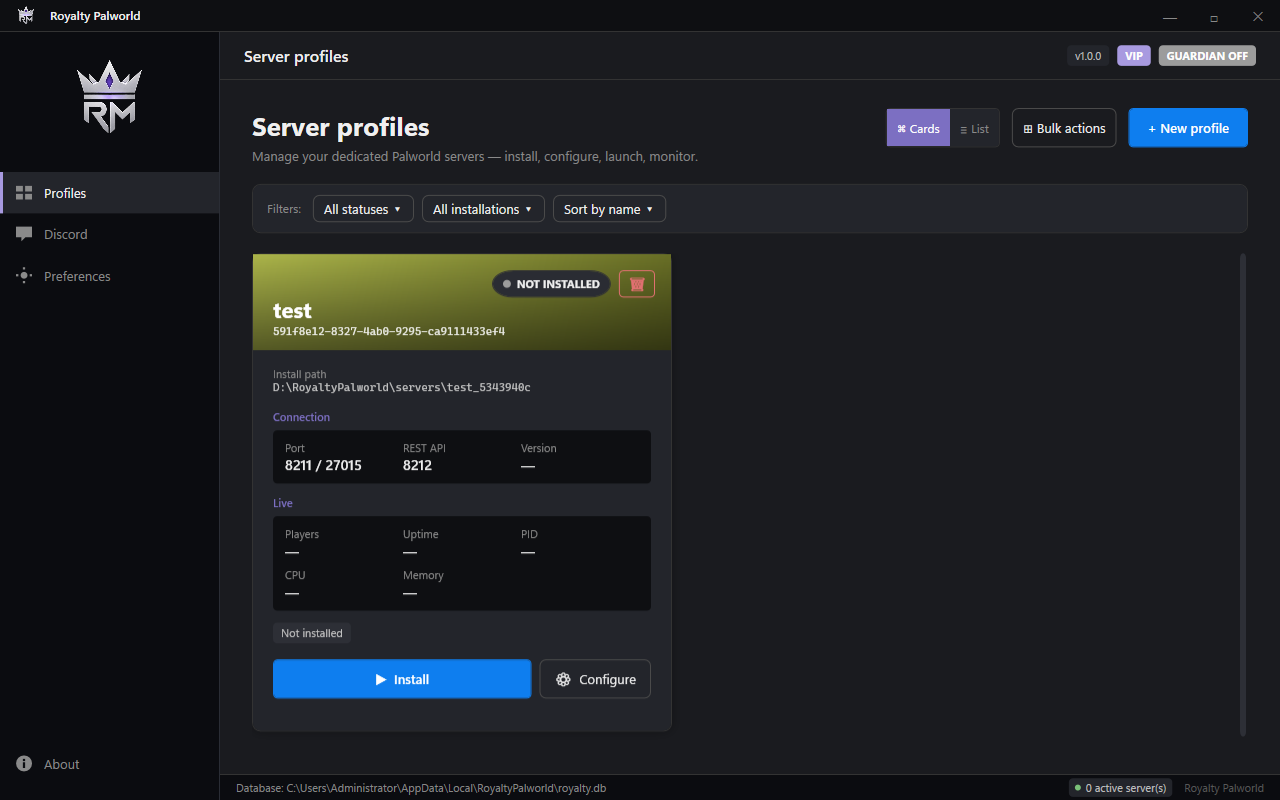1280x800 pixels.
Task: Click the Live section label
Action: 283,503
